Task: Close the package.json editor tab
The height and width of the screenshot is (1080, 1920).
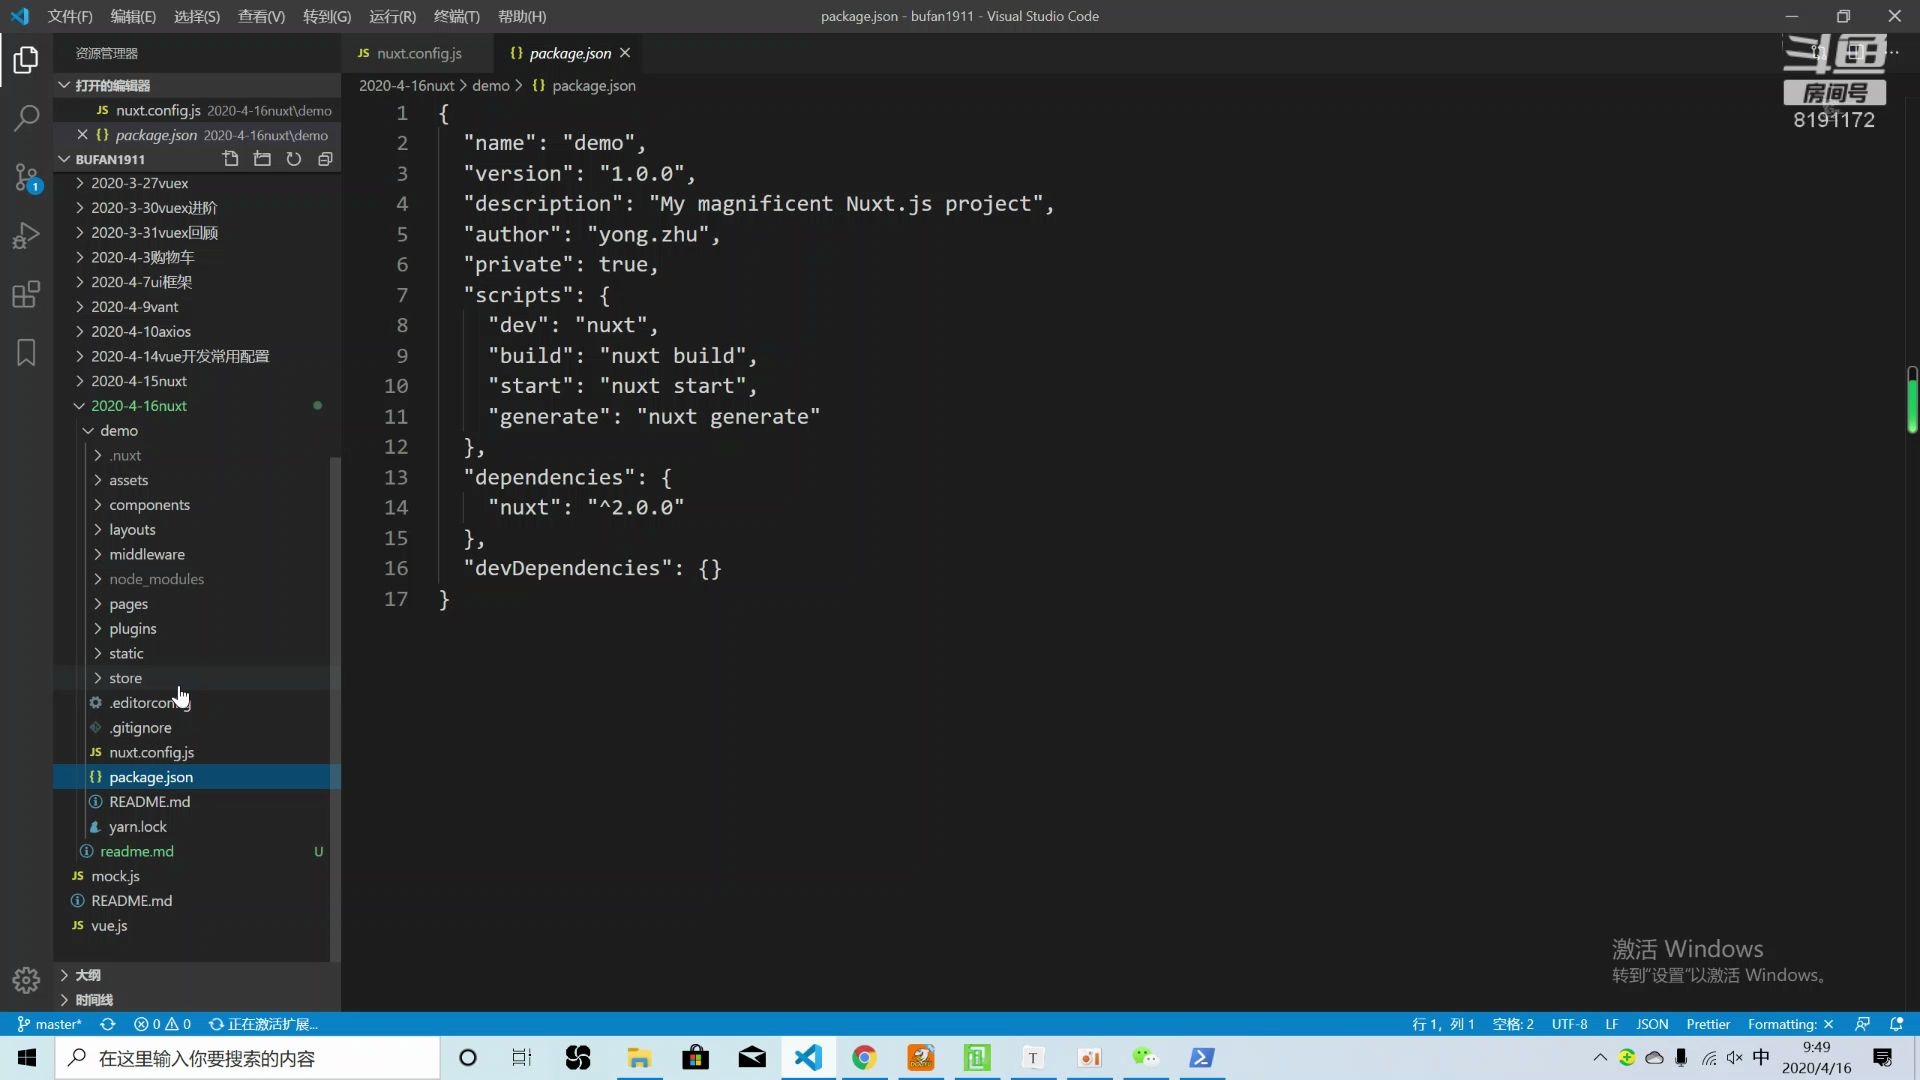Action: (x=625, y=53)
